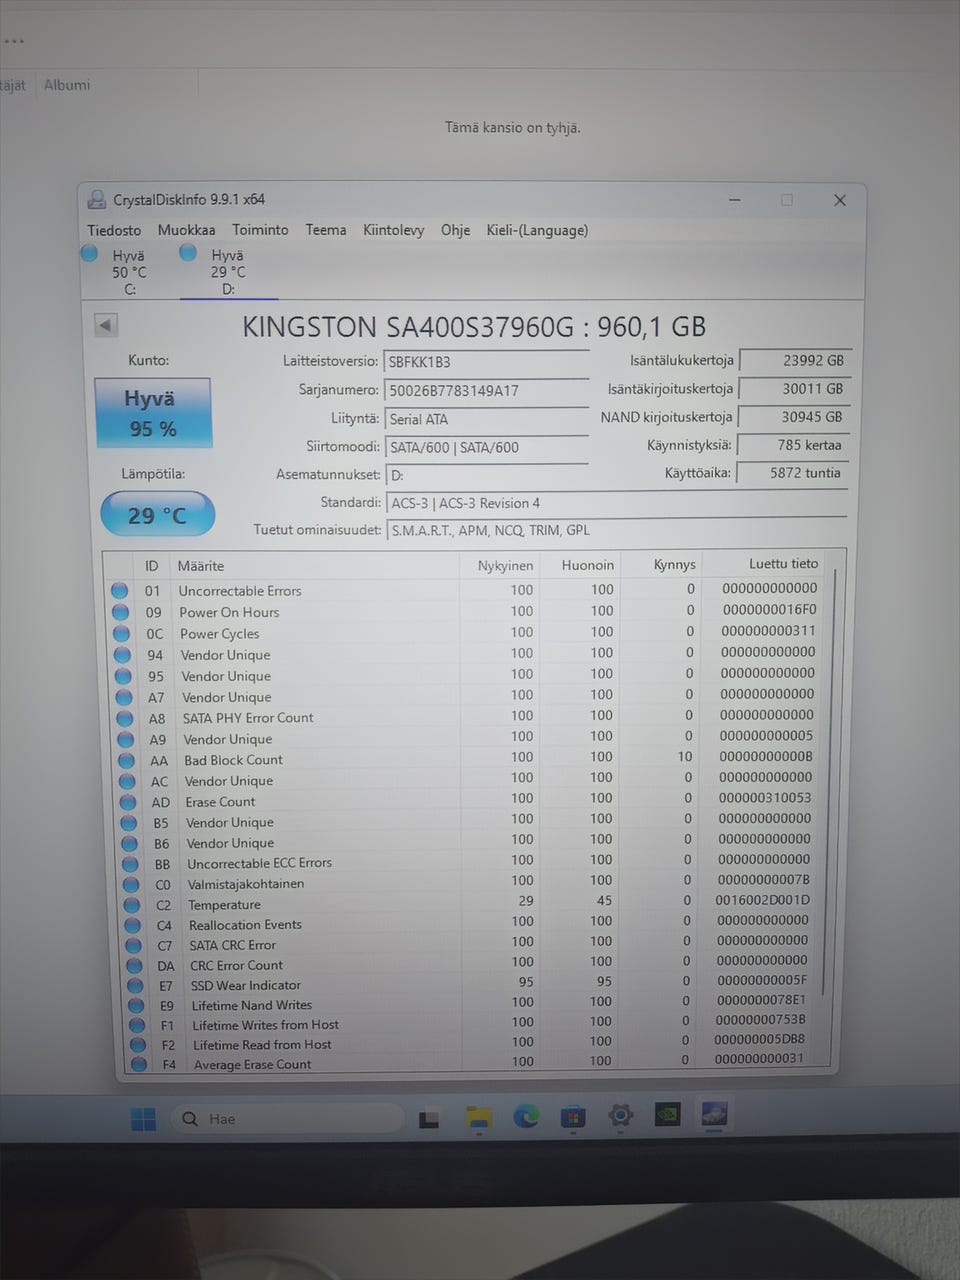
Task: Open the Teema menu
Action: click(x=326, y=230)
